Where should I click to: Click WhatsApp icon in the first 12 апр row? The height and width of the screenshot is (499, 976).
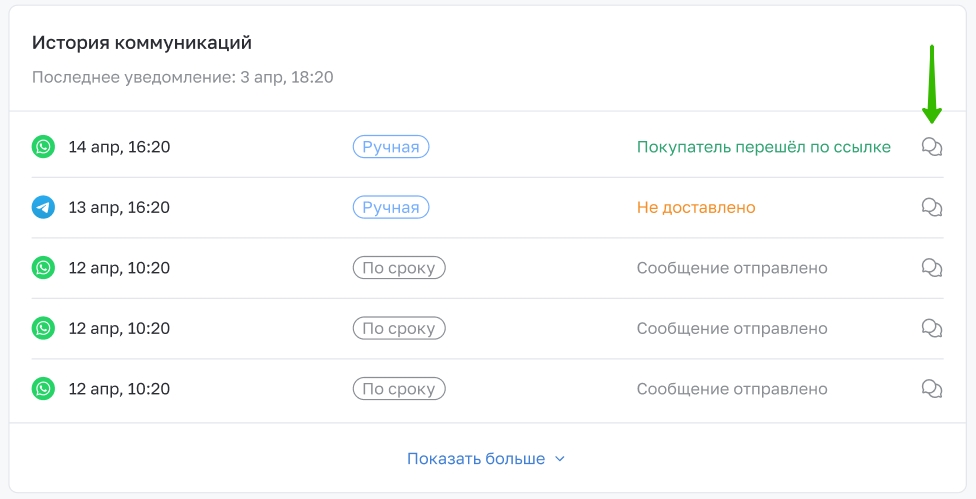(44, 268)
